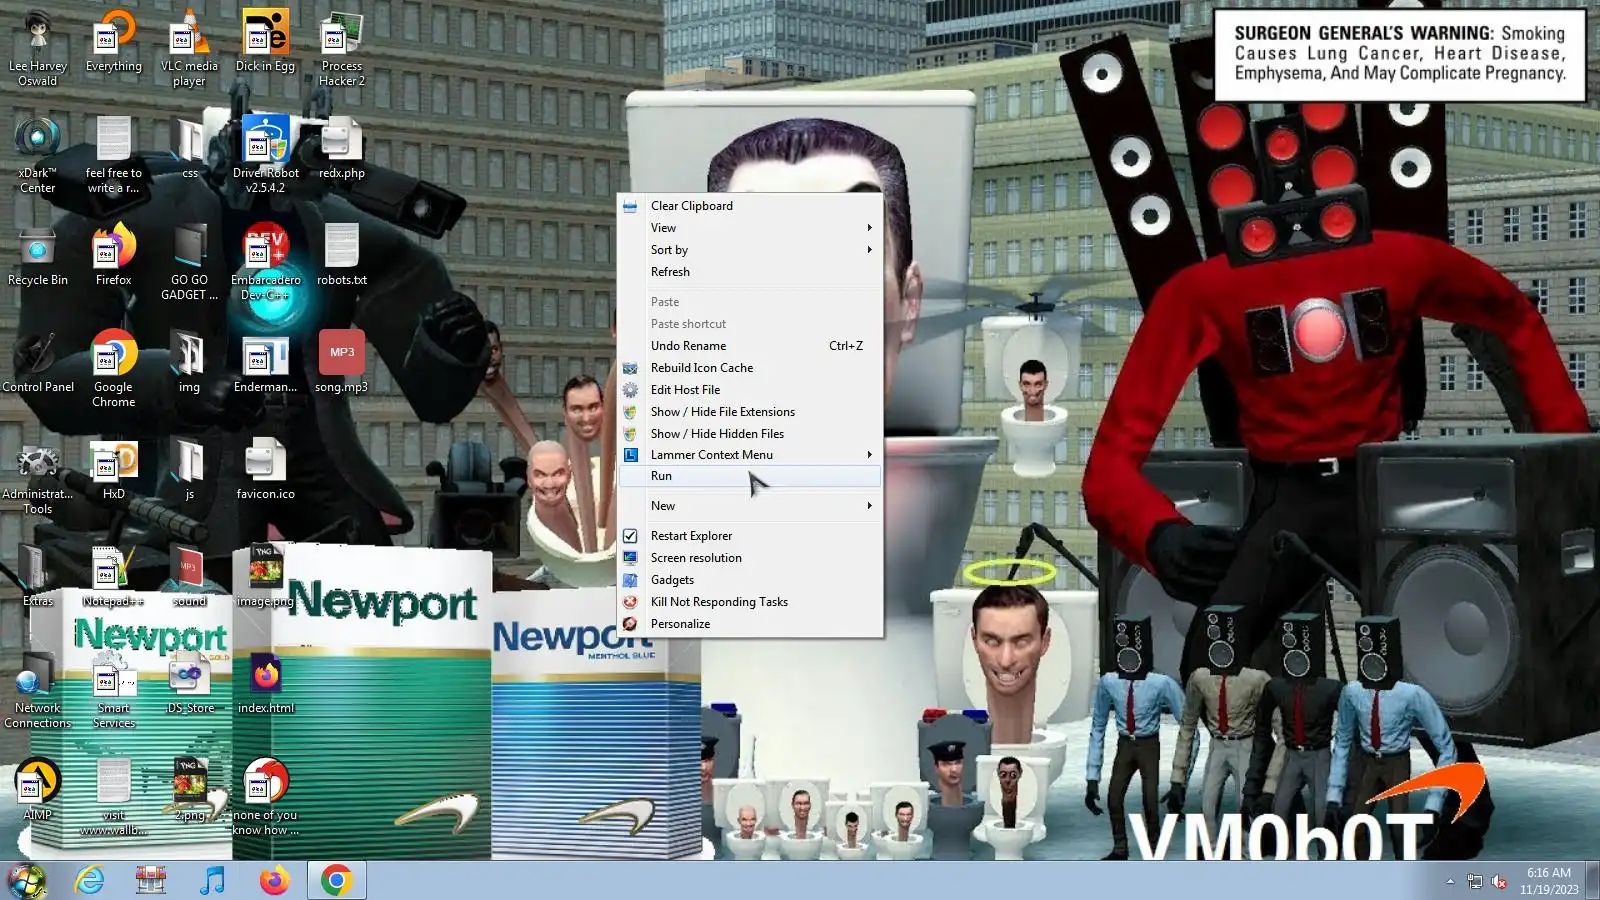The height and width of the screenshot is (900, 1600).
Task: Select the HxD hex editor shortcut
Action: (114, 469)
